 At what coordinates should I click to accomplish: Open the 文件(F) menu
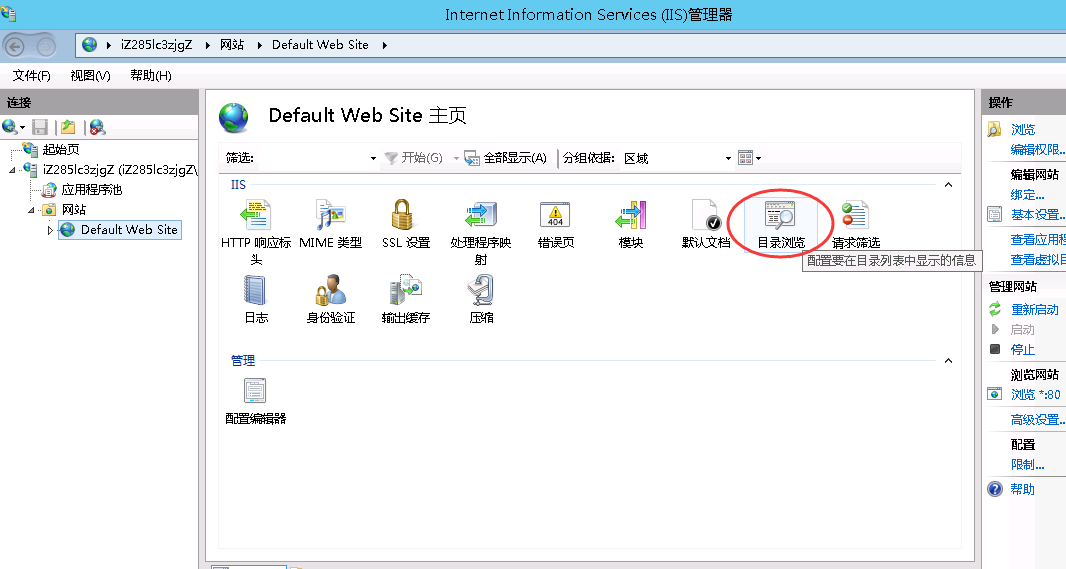tap(32, 76)
